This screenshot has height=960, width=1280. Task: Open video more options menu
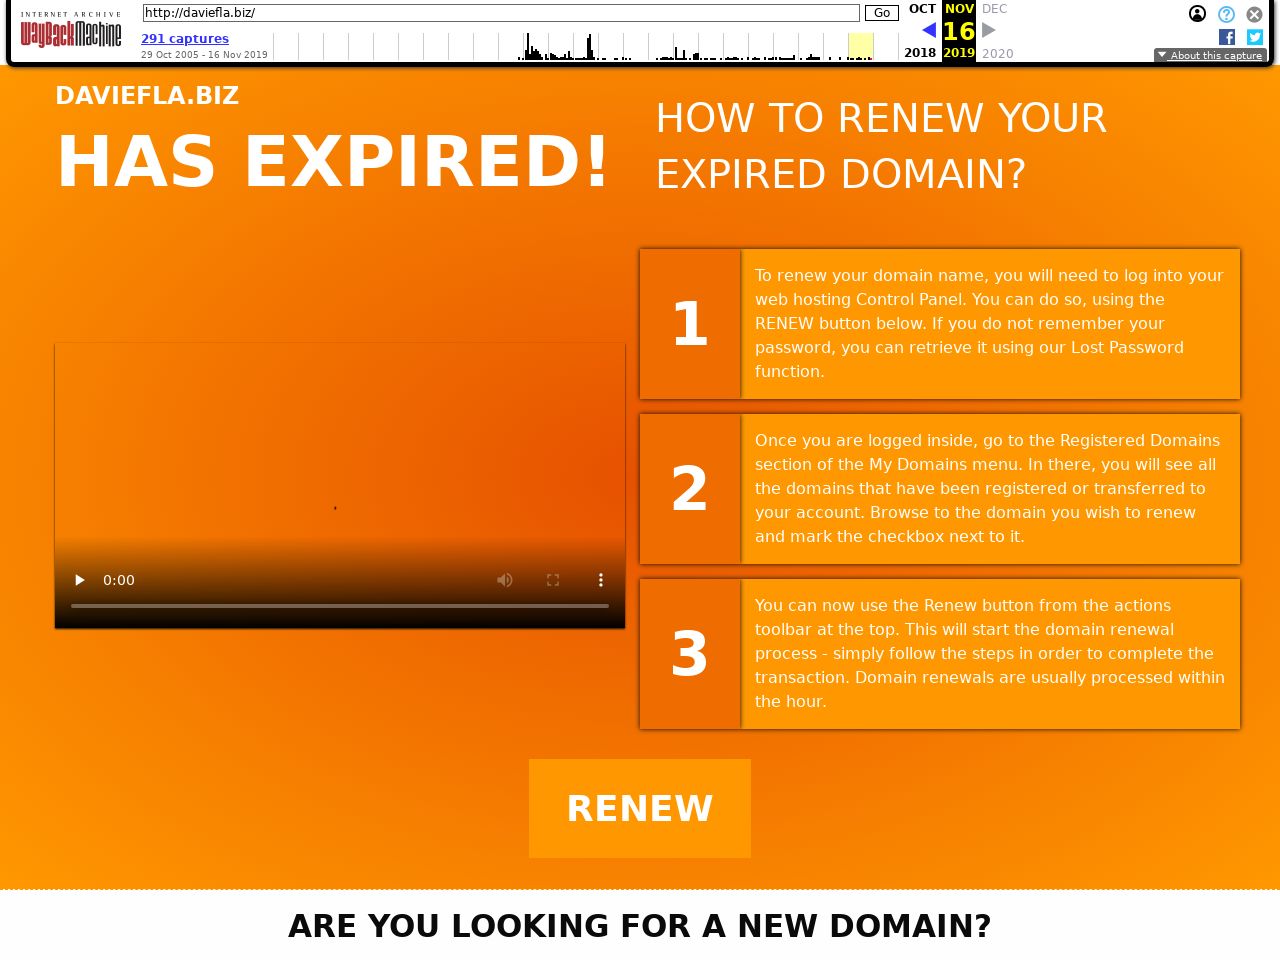click(x=600, y=580)
